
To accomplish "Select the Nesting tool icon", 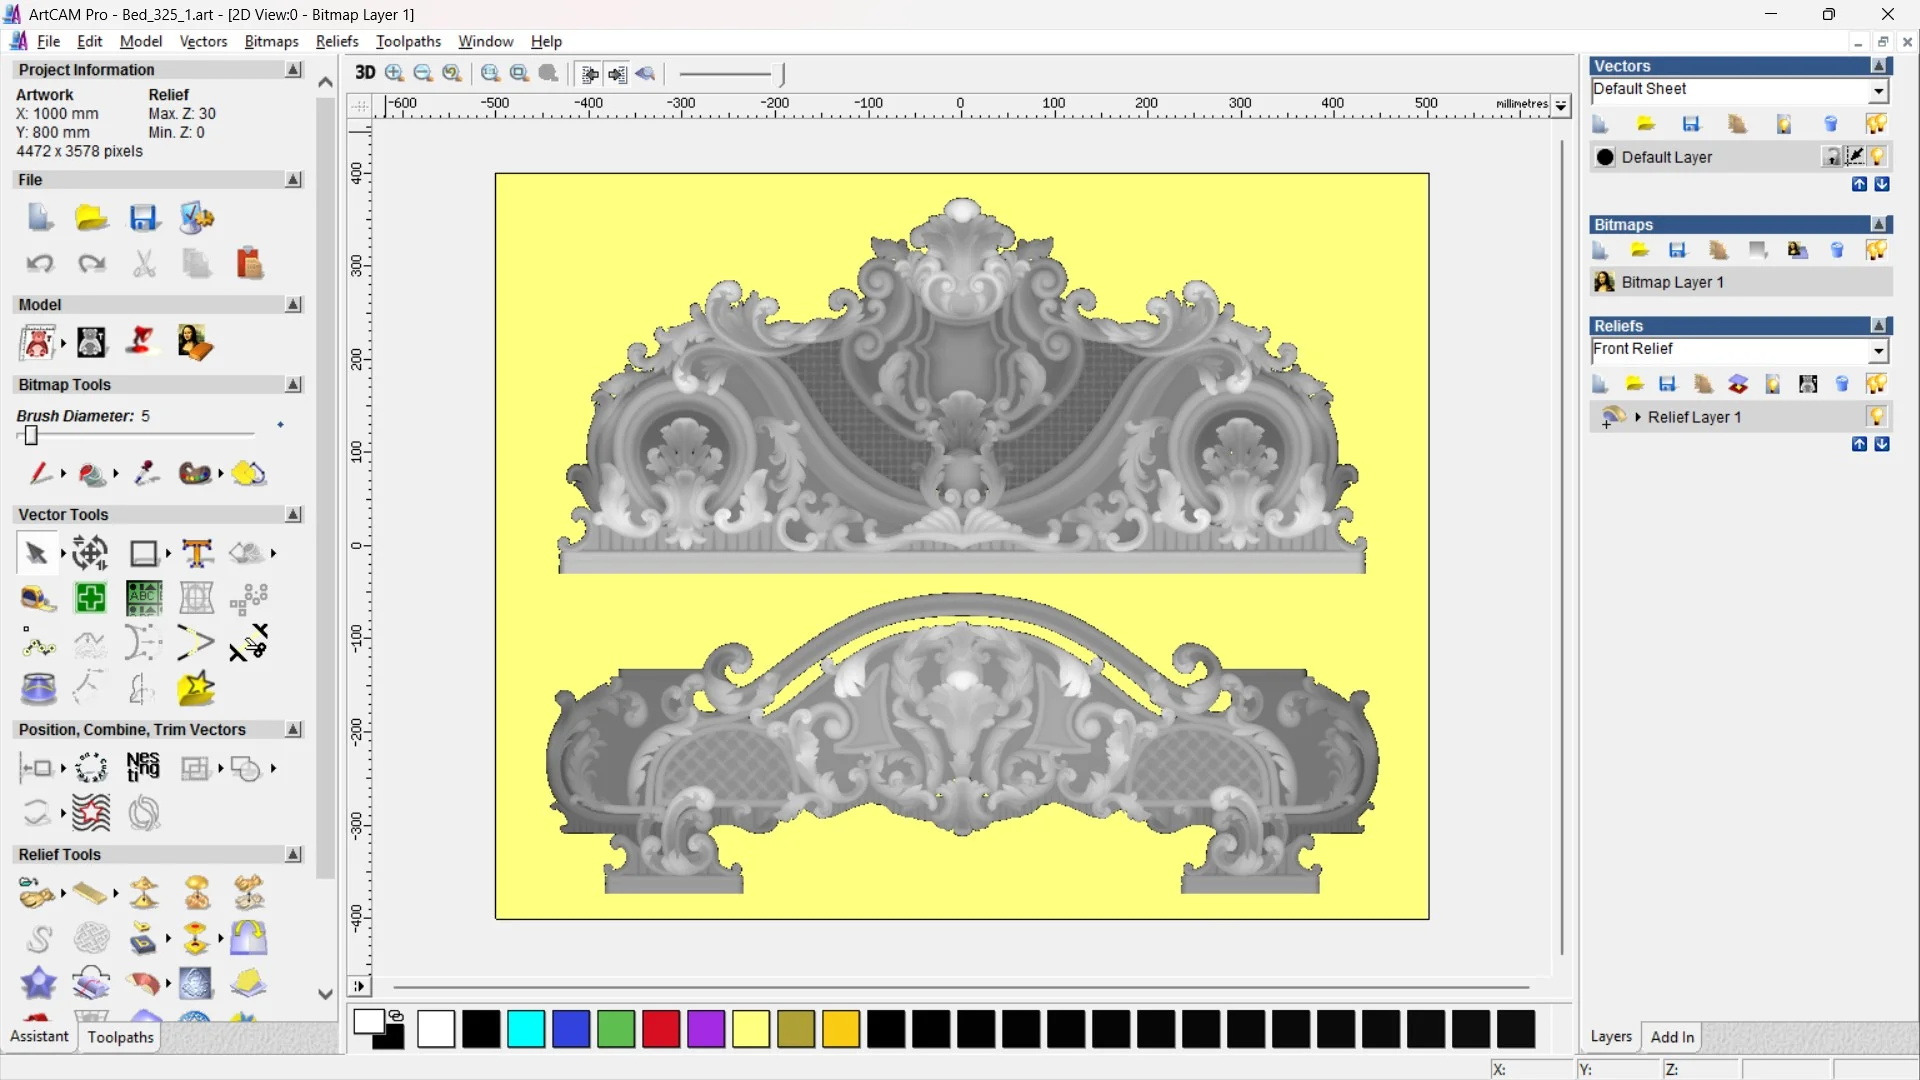I will (x=143, y=768).
